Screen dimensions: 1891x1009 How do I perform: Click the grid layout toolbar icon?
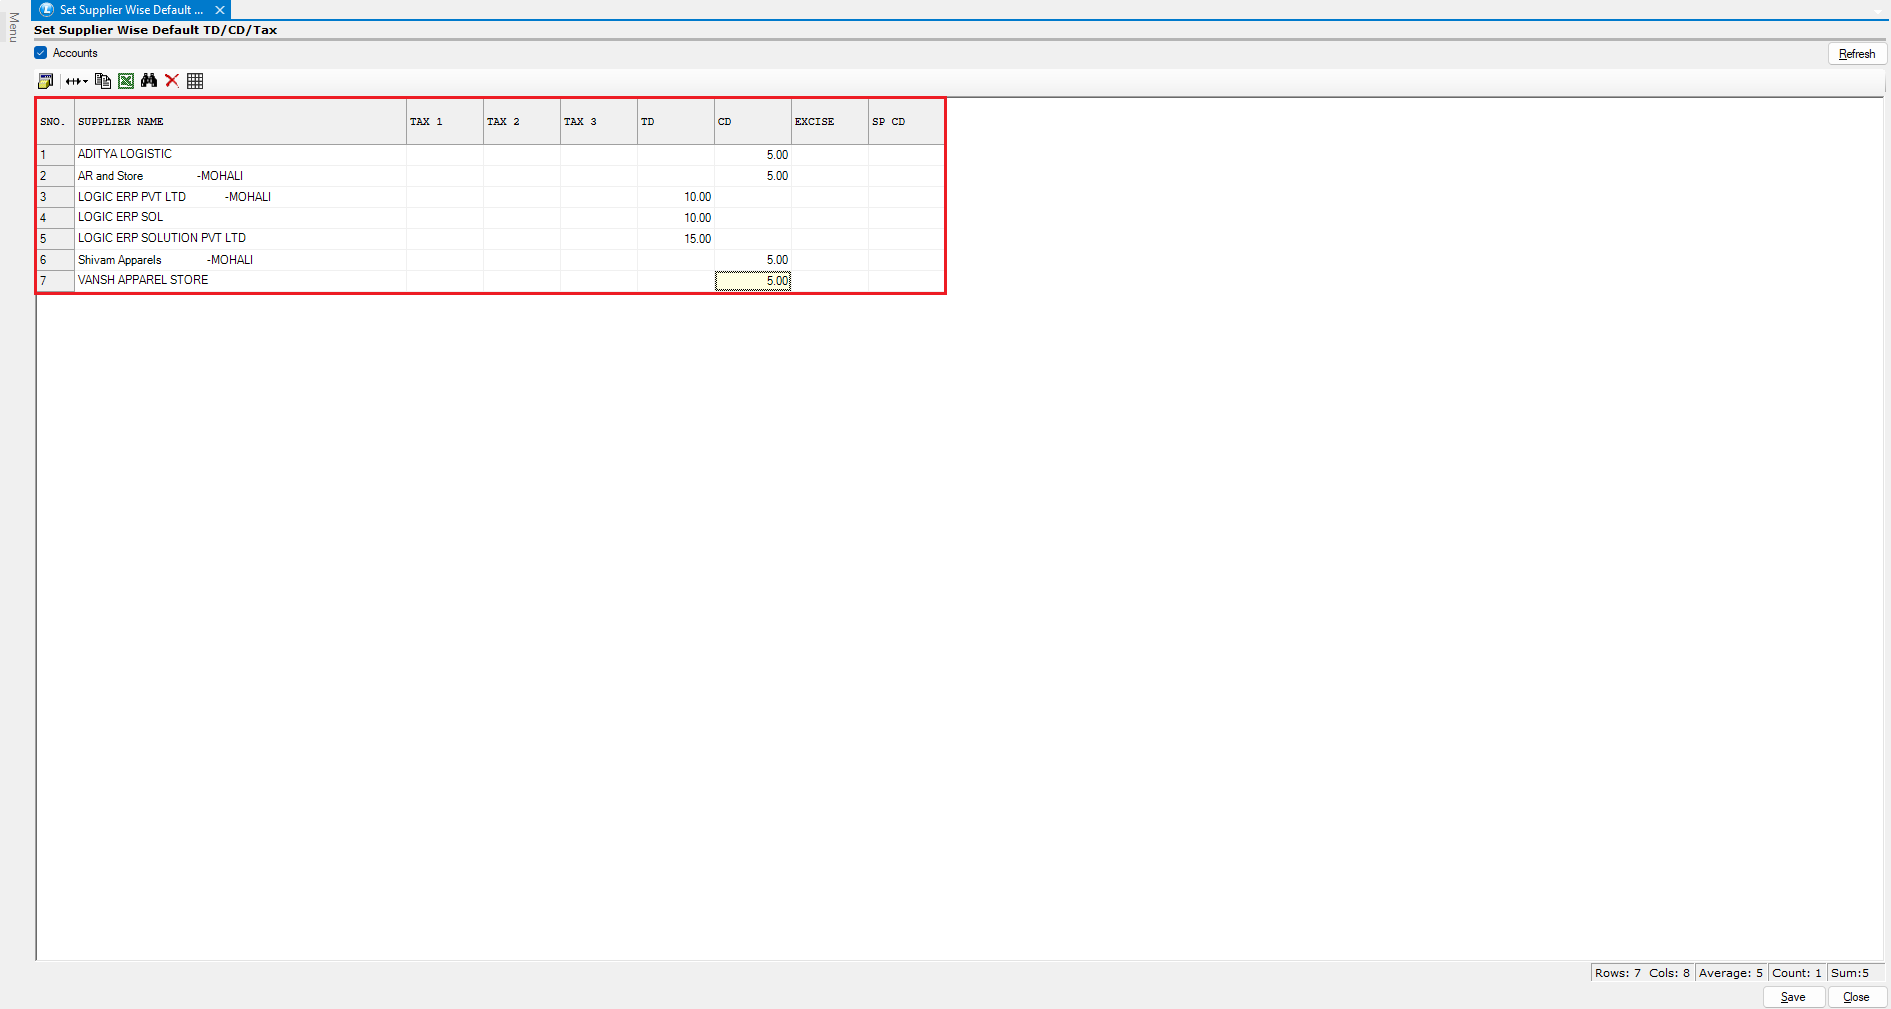tap(195, 81)
